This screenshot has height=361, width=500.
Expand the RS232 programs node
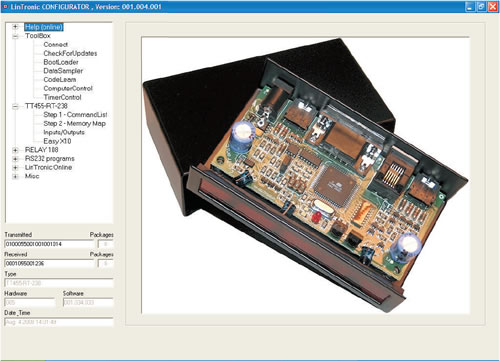[x=15, y=159]
